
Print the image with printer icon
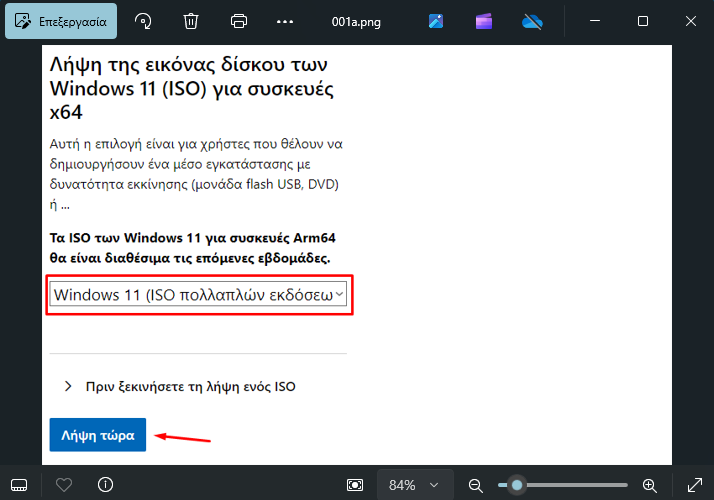239,21
